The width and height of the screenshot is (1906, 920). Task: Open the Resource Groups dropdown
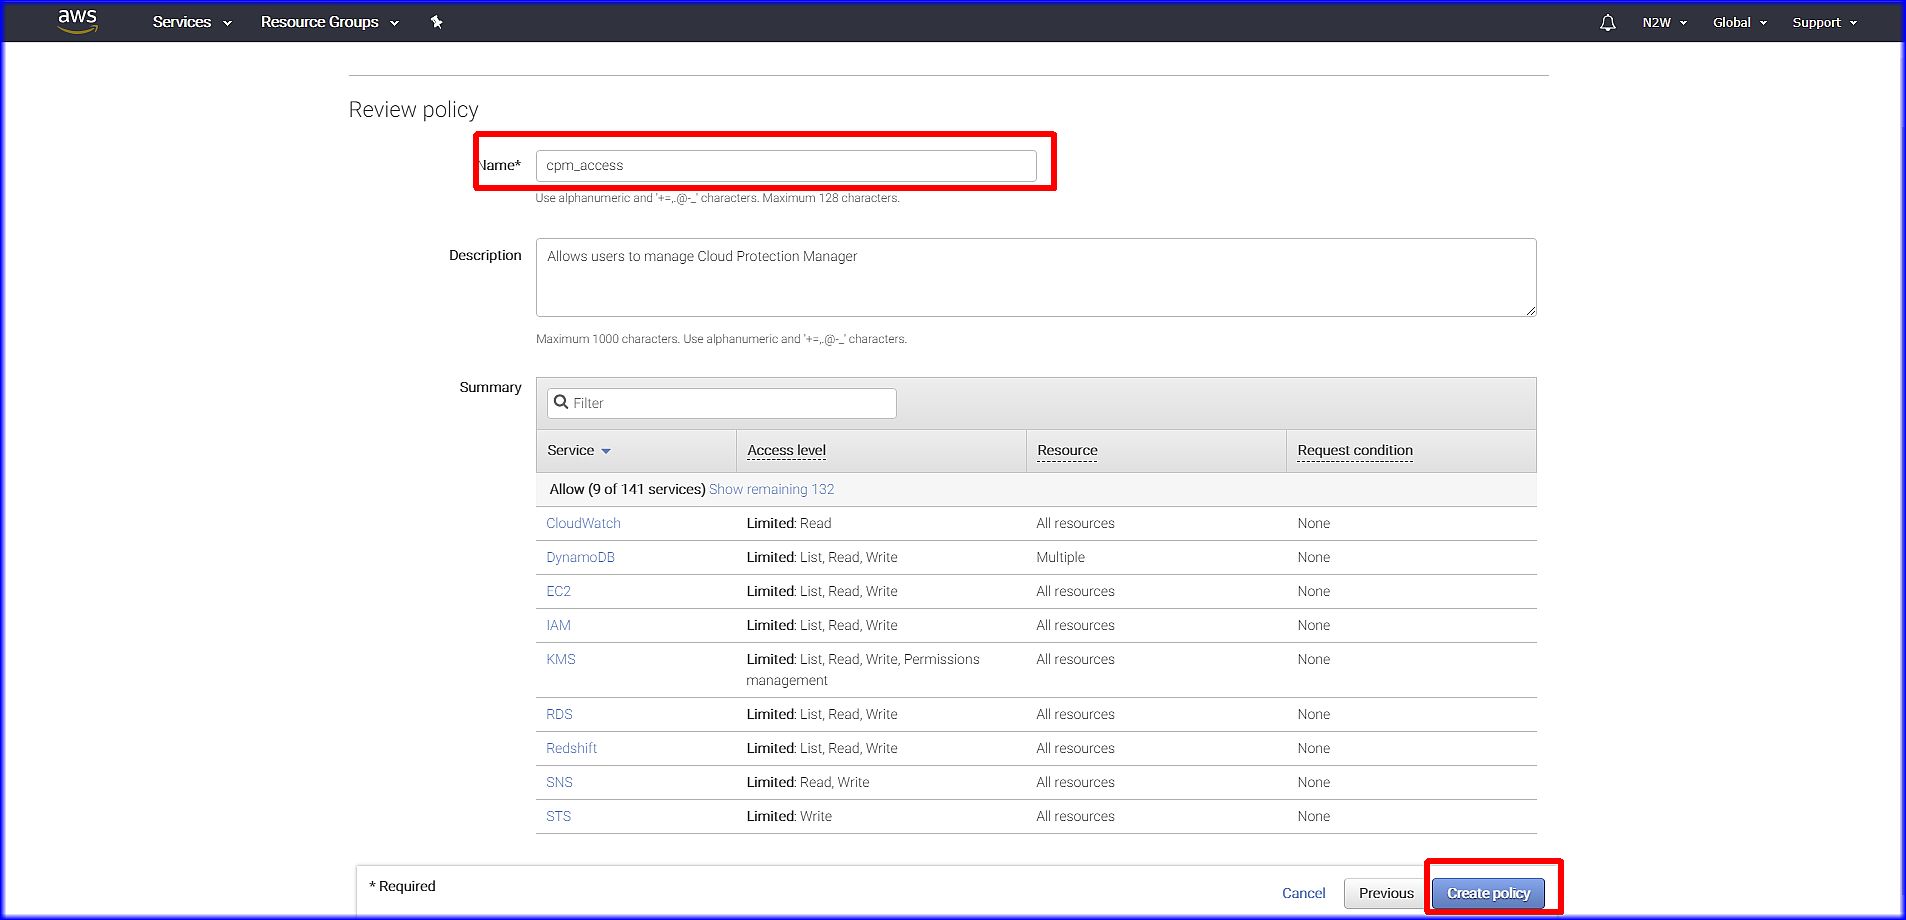coord(329,22)
